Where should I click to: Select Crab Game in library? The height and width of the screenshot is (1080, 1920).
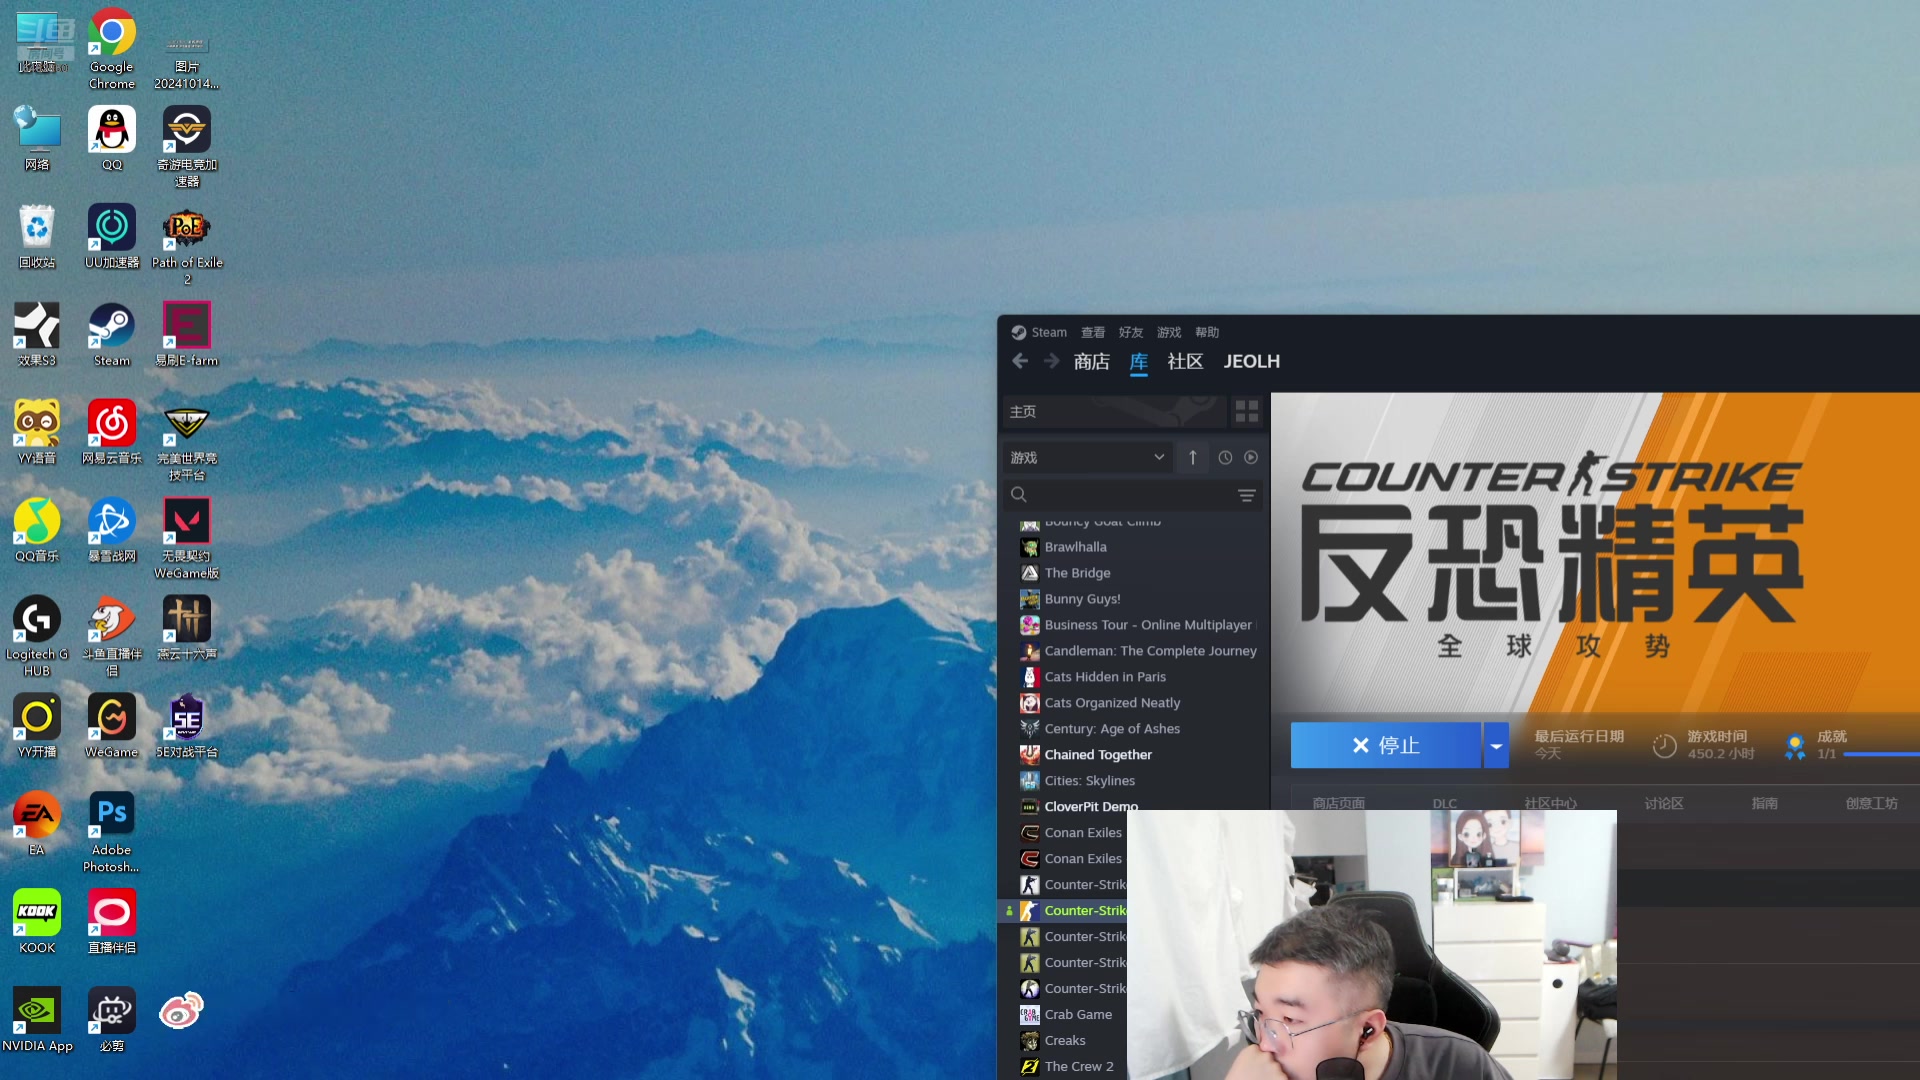1066,1014
